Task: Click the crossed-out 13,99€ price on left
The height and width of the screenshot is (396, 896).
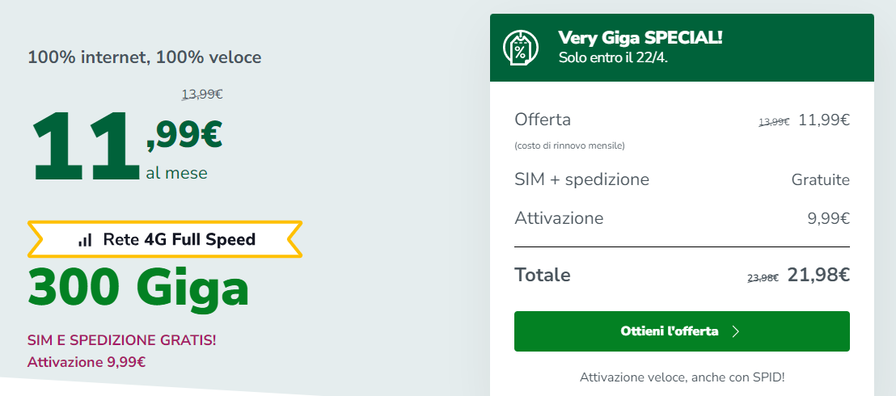Action: [x=202, y=94]
